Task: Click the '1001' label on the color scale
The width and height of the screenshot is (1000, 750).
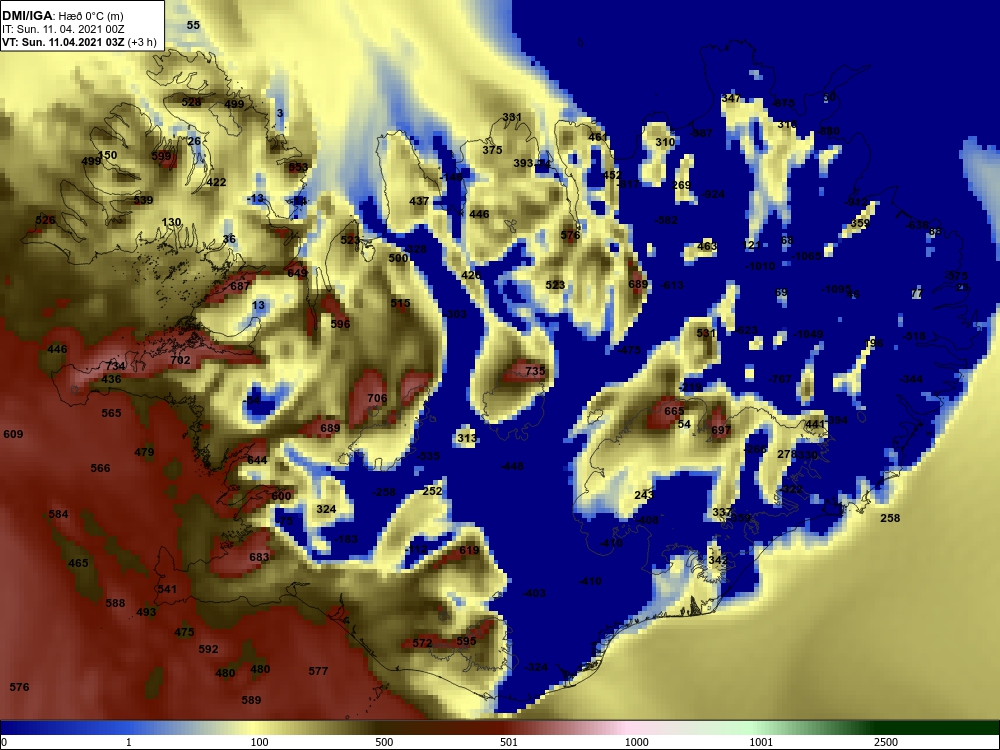Action: [x=760, y=742]
